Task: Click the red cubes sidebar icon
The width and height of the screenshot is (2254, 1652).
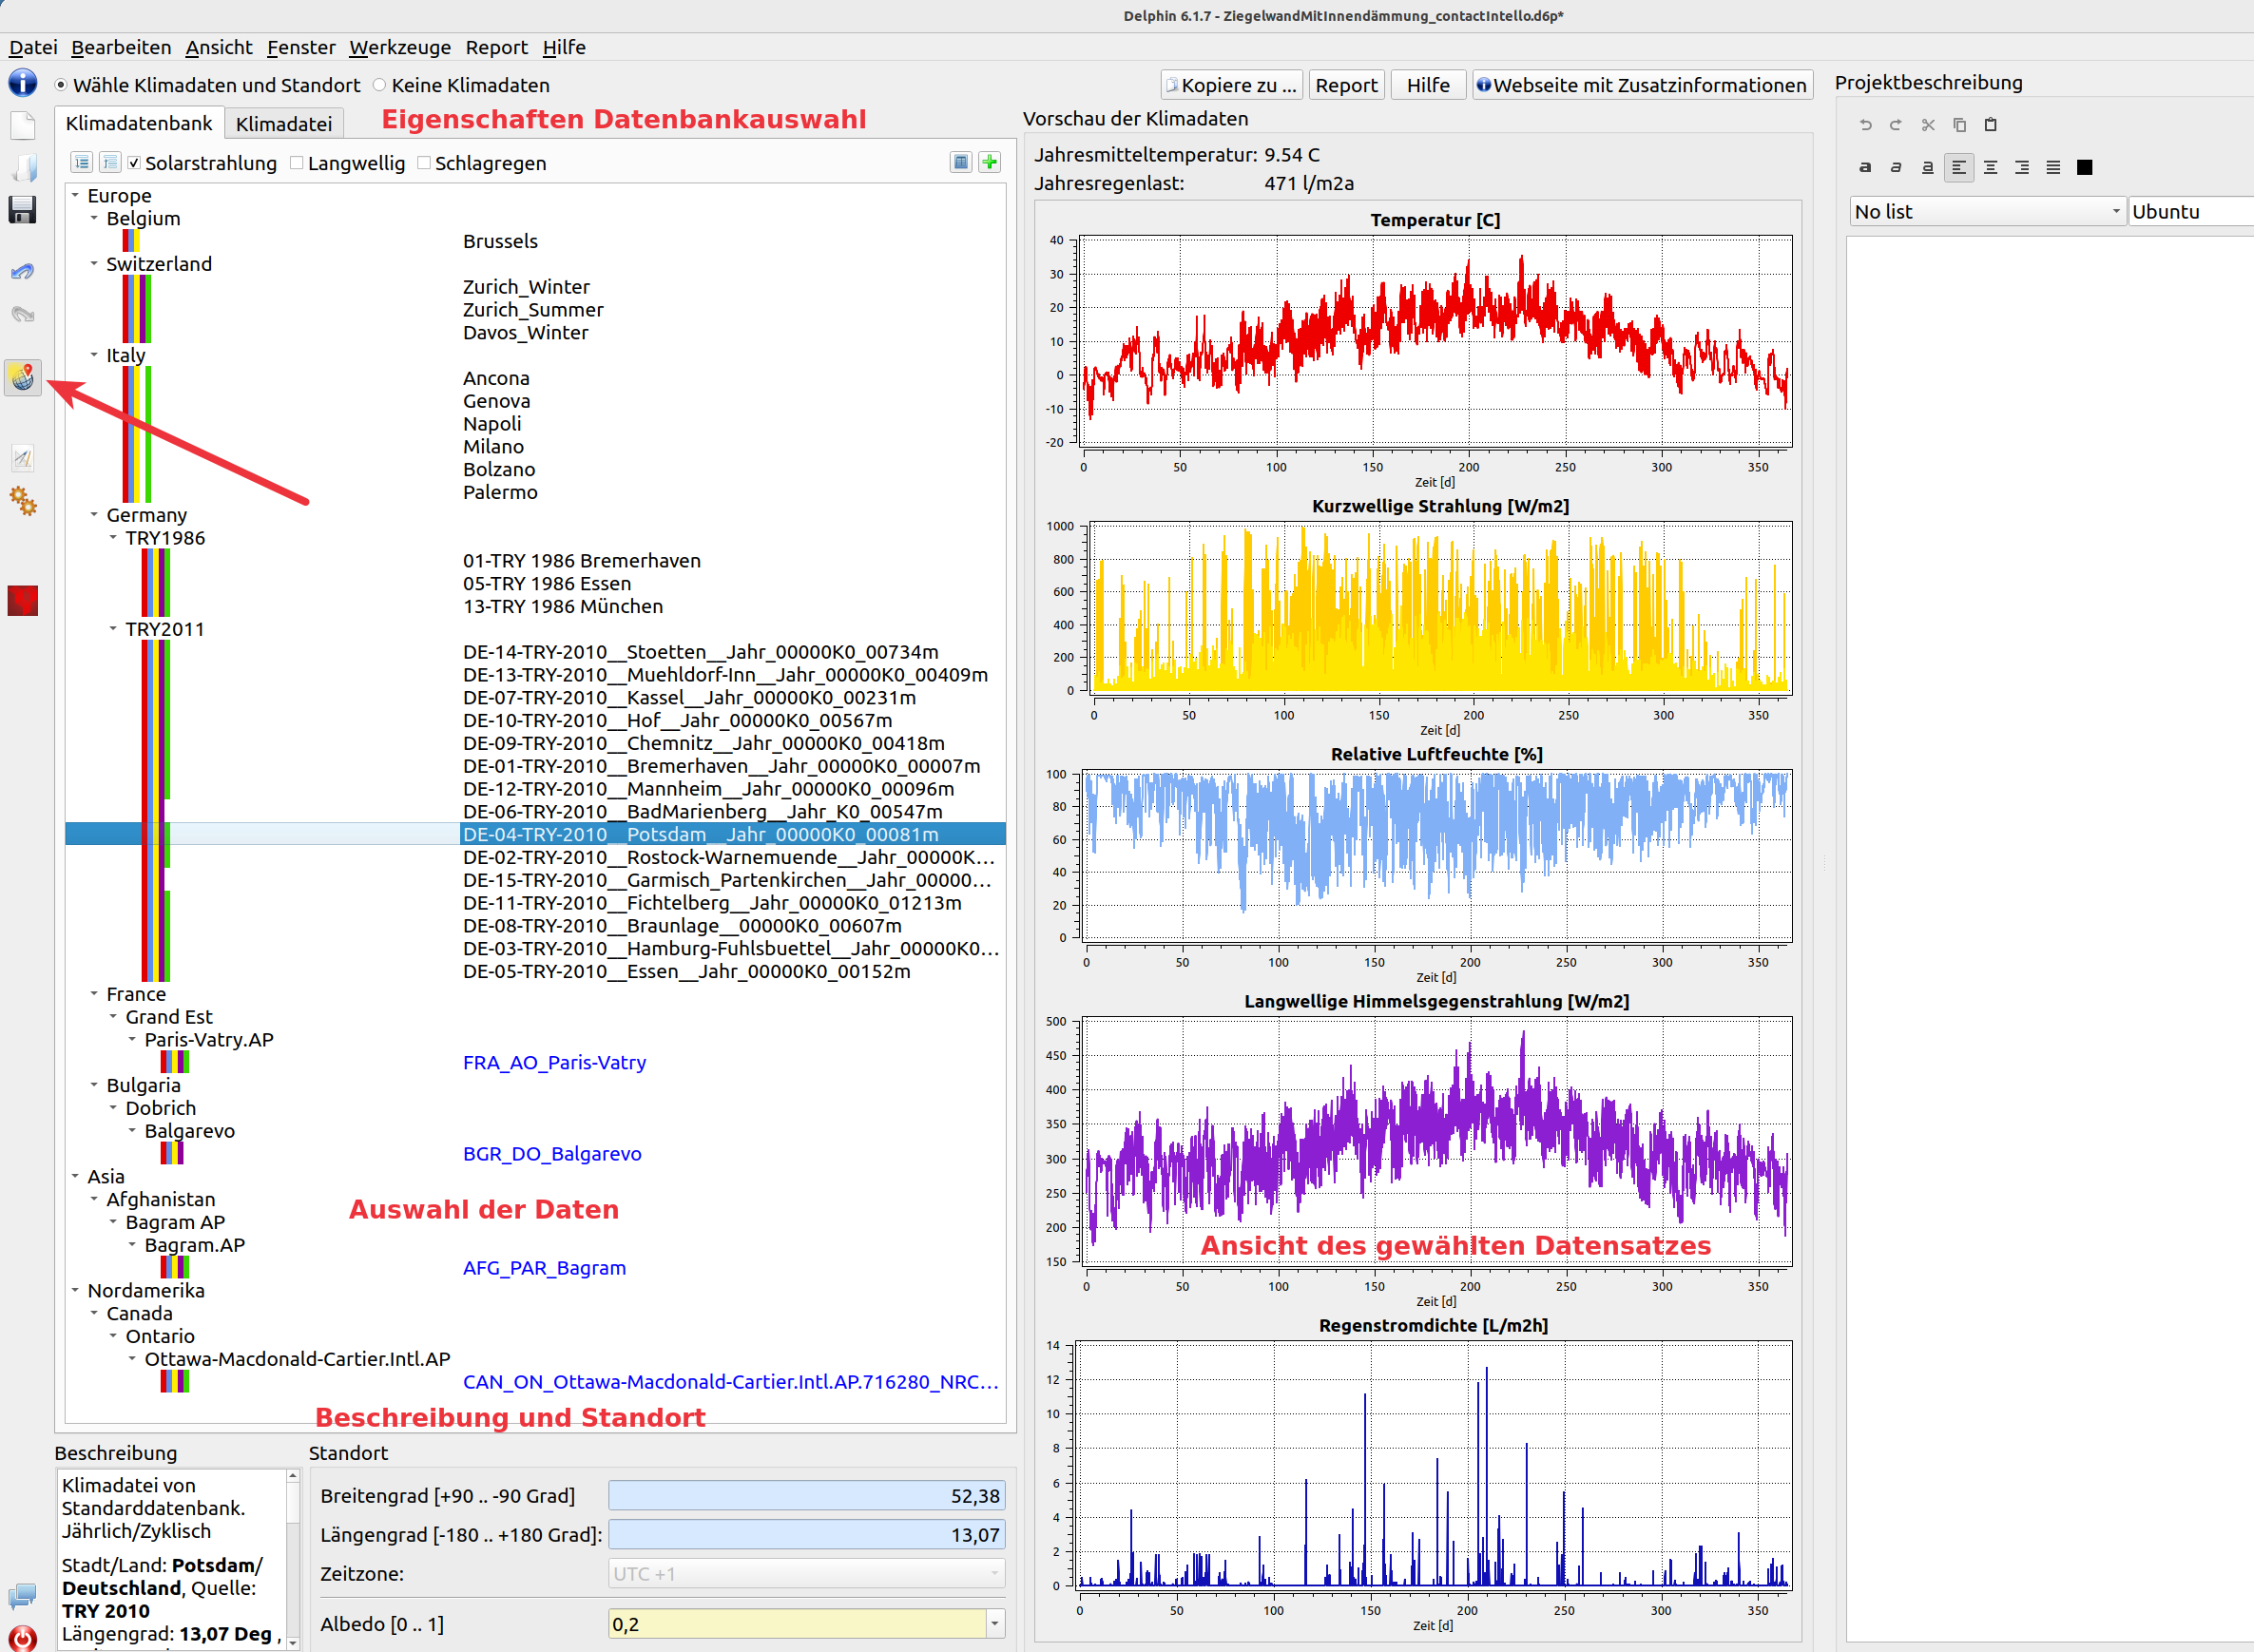Action: pyautogui.click(x=22, y=600)
